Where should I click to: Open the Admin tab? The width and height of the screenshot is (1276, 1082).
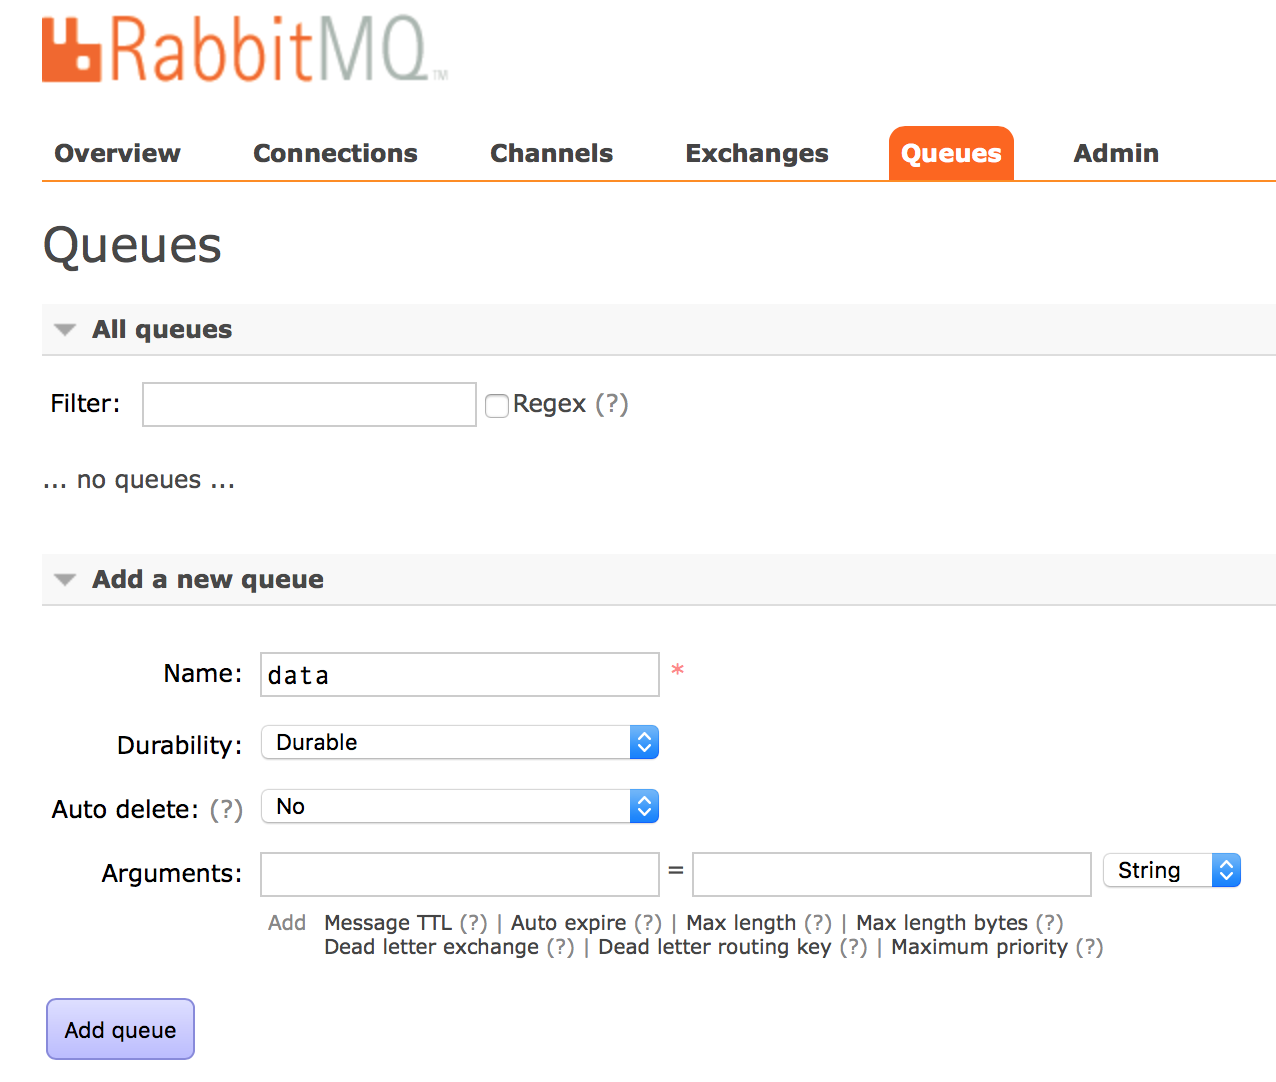(1116, 153)
